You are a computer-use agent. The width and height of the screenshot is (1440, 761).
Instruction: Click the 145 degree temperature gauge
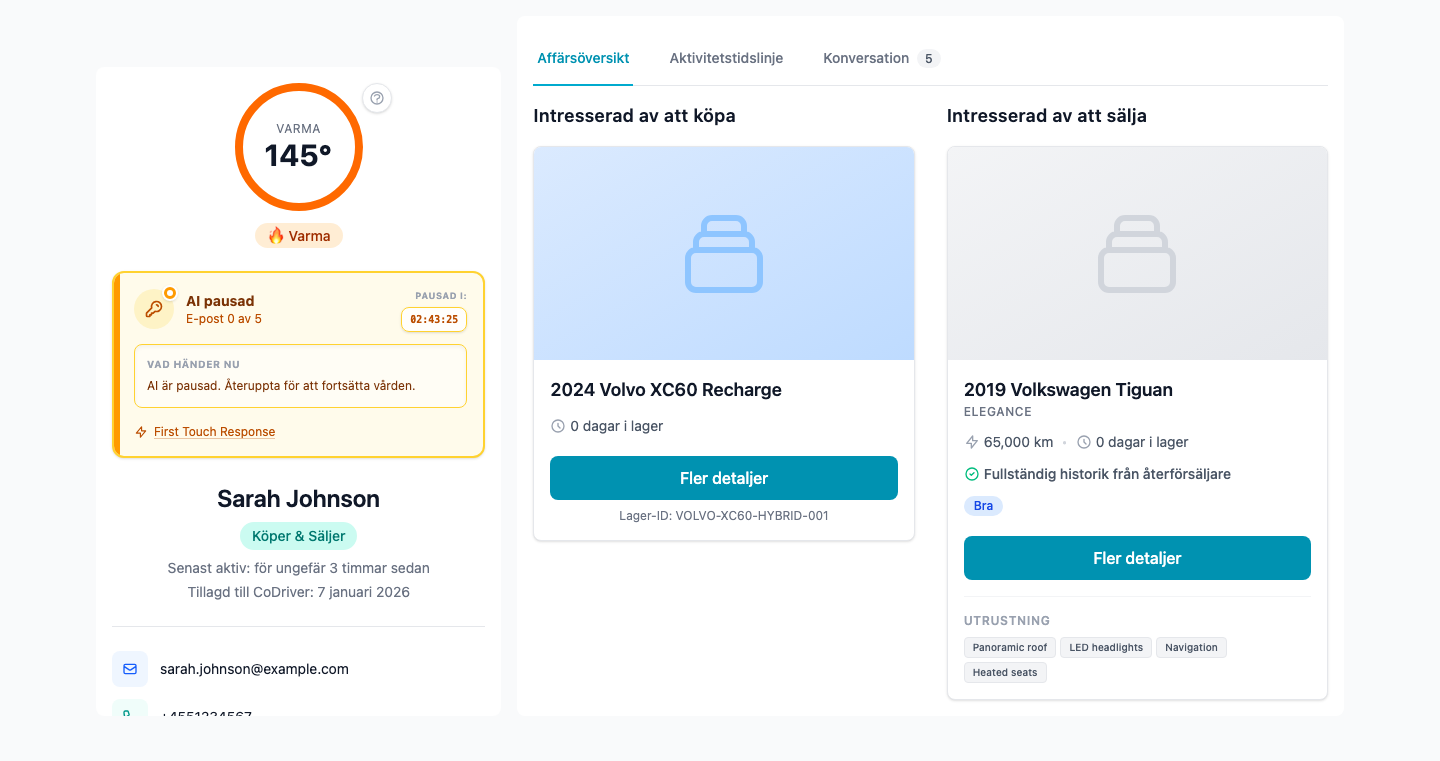(298, 147)
